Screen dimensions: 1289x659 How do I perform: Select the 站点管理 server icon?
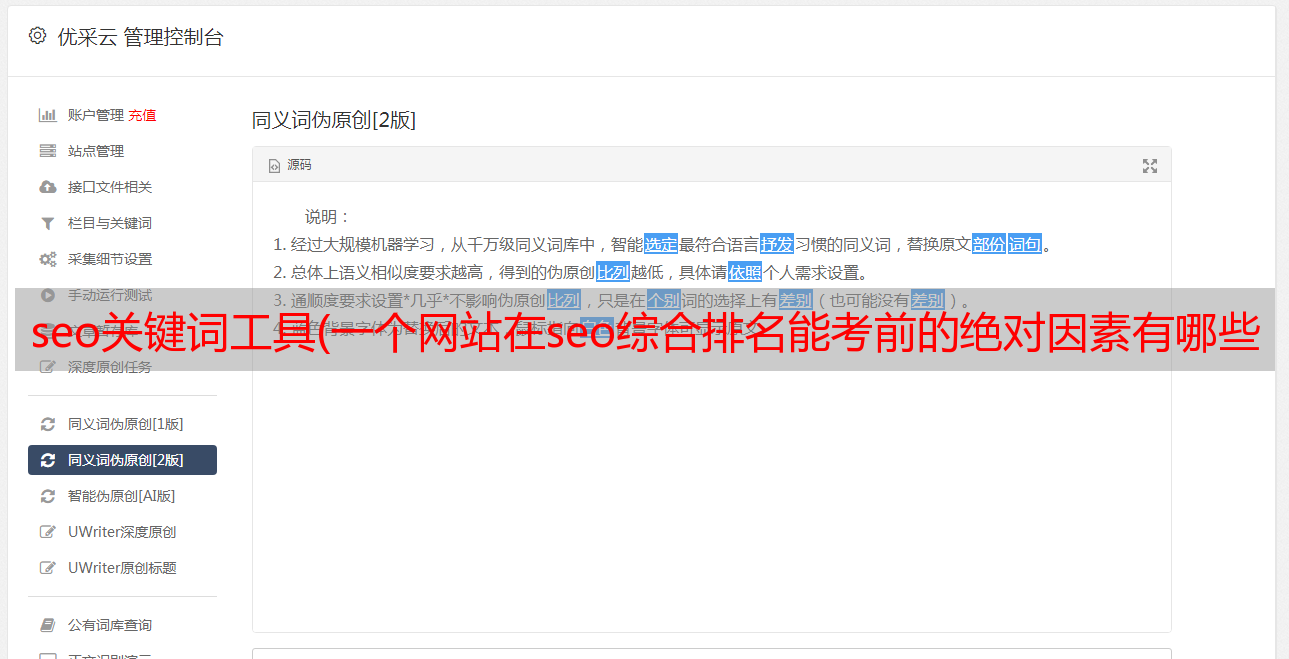pyautogui.click(x=47, y=151)
